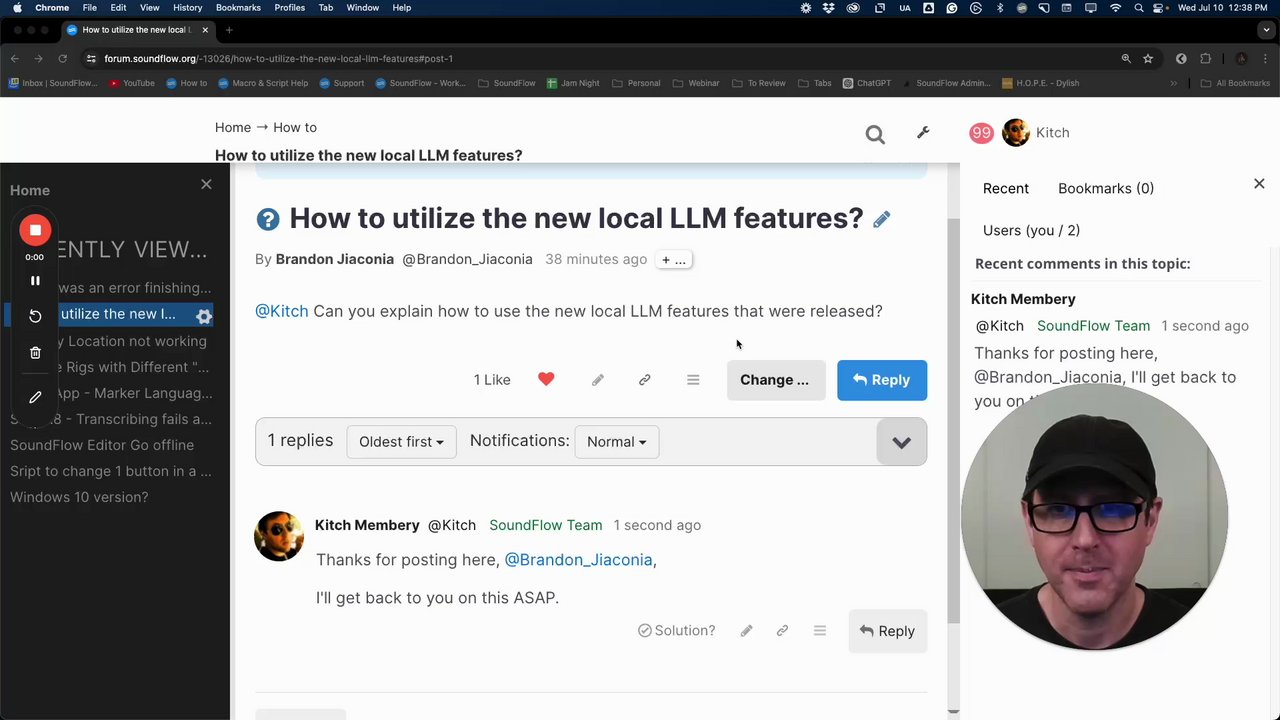Edit the topic title with the blue pencil icon
The width and height of the screenshot is (1280, 720).
click(881, 219)
